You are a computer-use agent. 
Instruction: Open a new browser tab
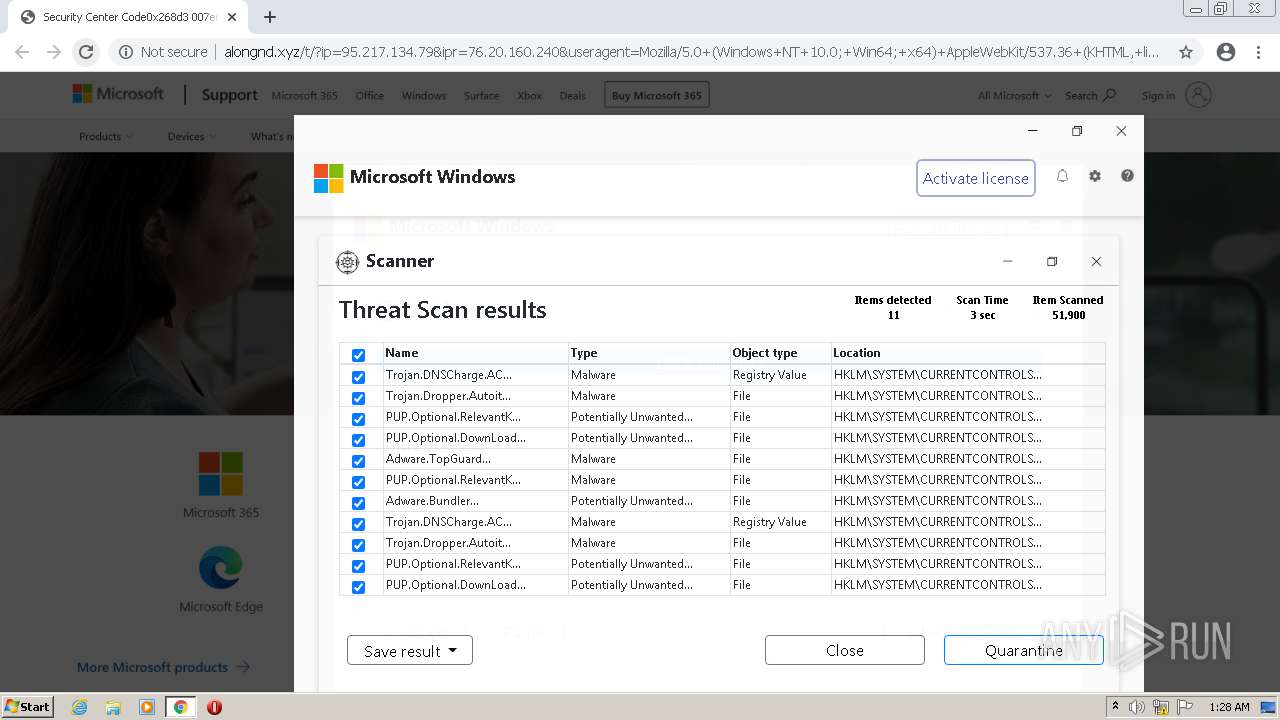tap(270, 17)
